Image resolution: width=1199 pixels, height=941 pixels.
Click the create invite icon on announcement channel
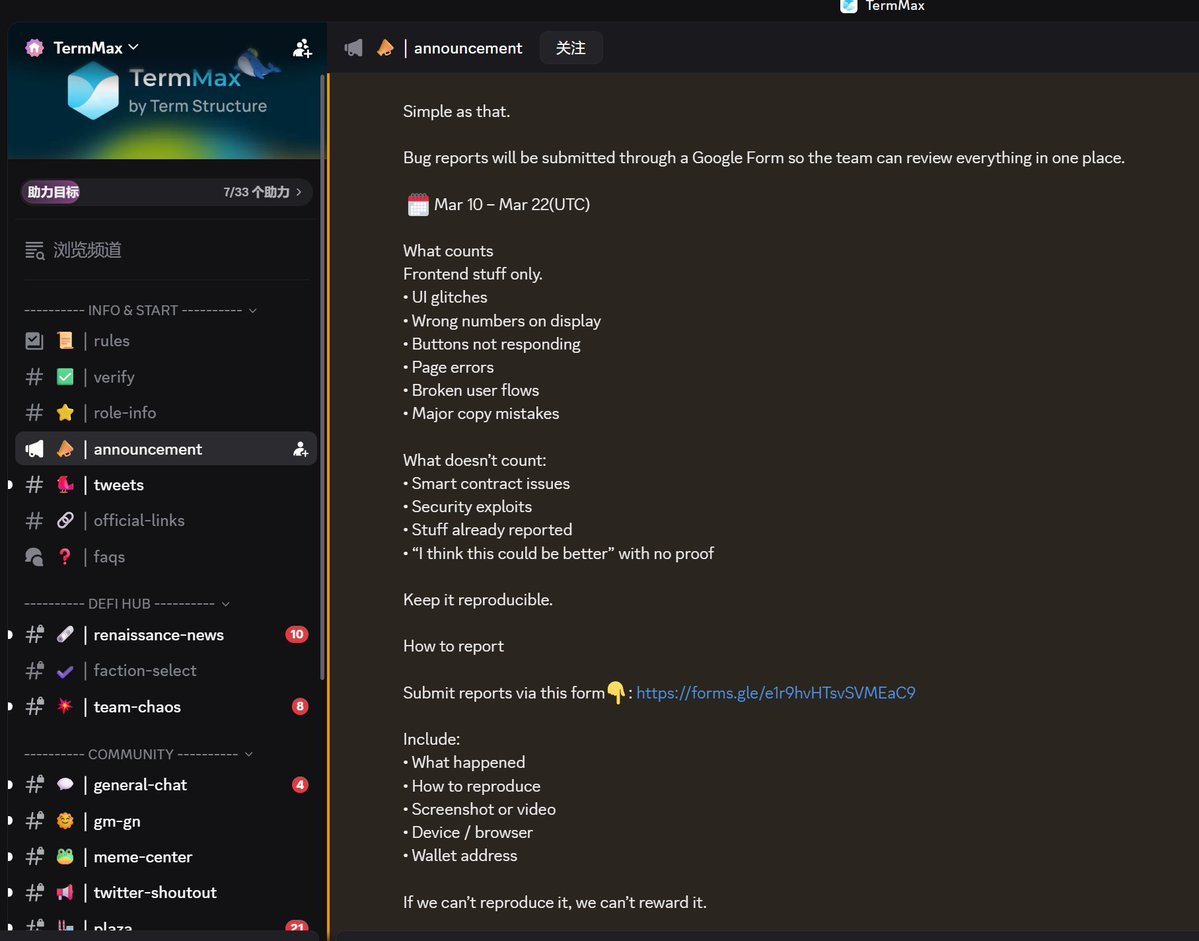pyautogui.click(x=300, y=449)
